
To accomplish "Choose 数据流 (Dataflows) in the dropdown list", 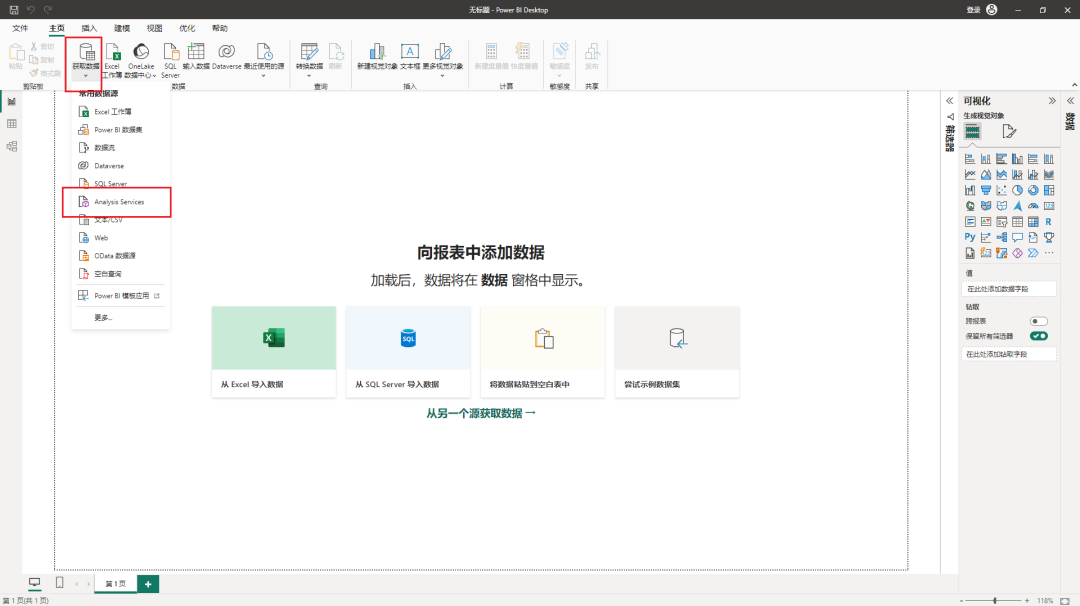I will point(121,147).
